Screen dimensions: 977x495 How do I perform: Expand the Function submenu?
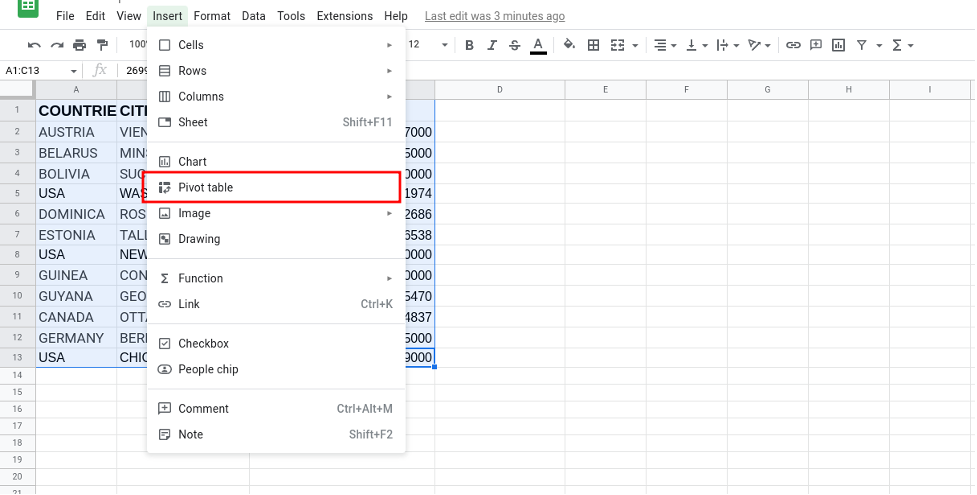(x=276, y=278)
